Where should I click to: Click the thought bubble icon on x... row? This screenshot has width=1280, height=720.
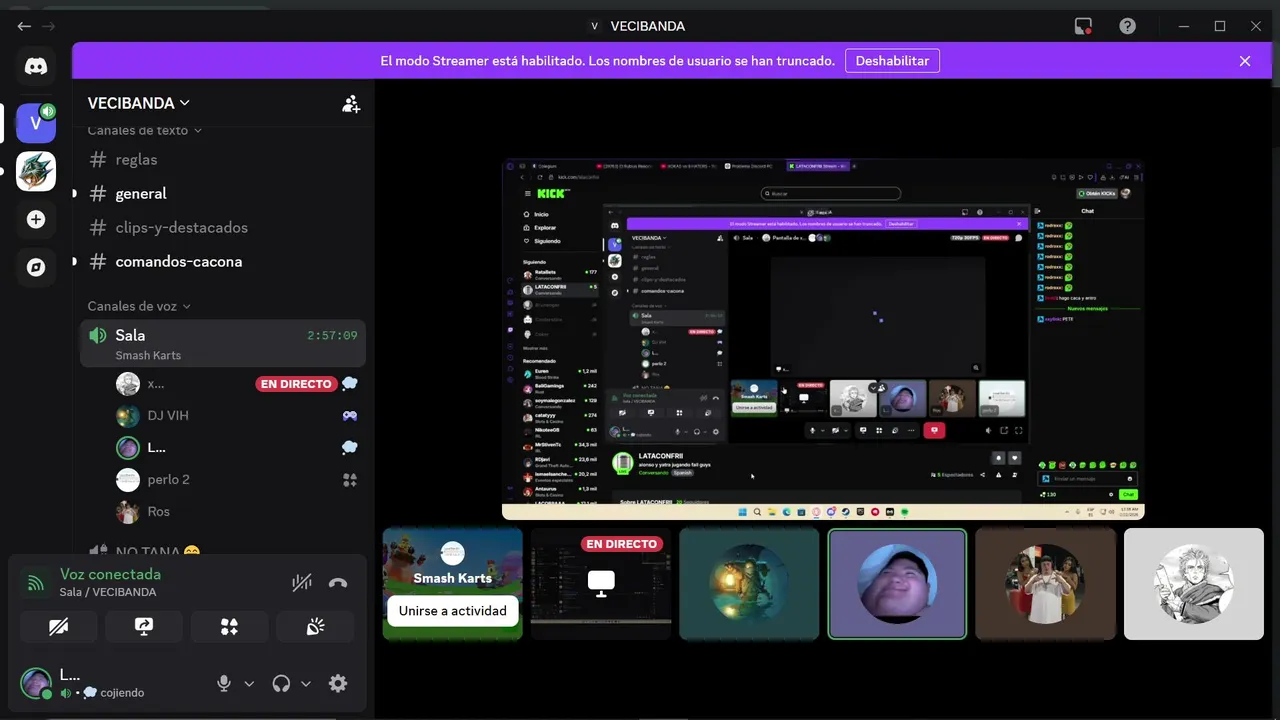(350, 383)
